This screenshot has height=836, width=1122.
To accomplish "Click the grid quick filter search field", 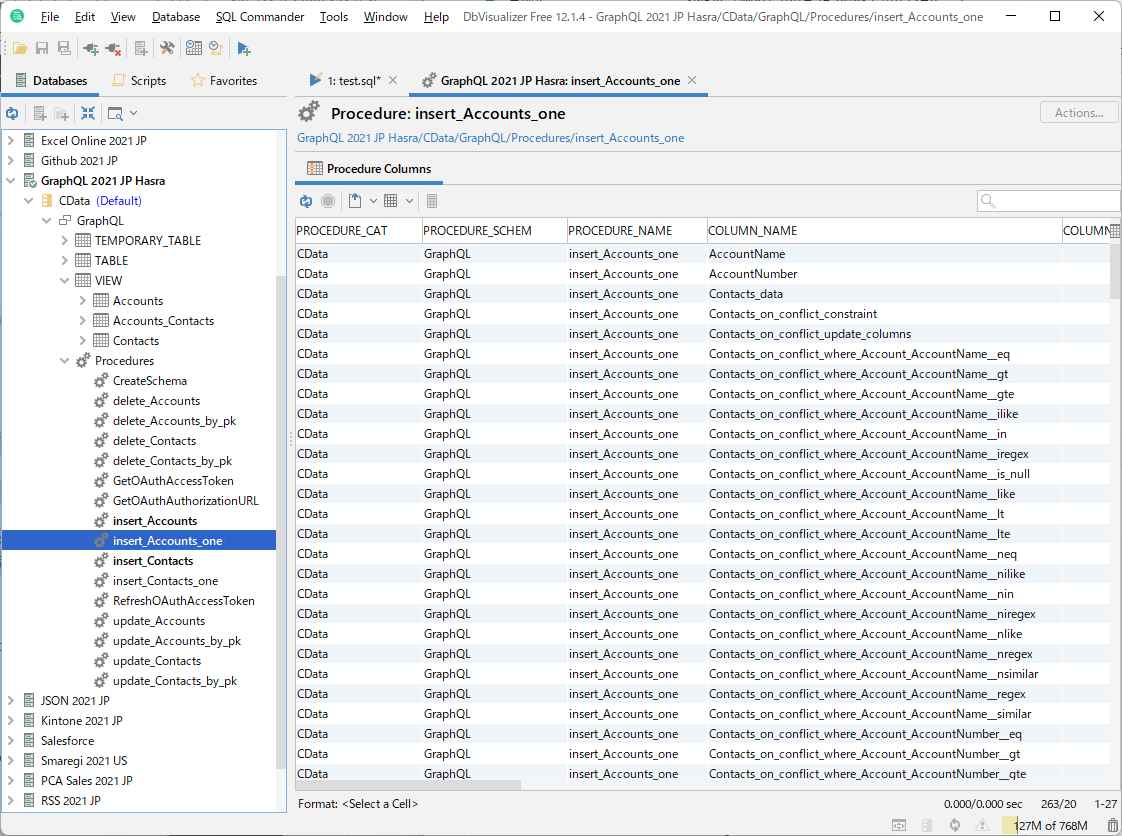I will point(1049,201).
